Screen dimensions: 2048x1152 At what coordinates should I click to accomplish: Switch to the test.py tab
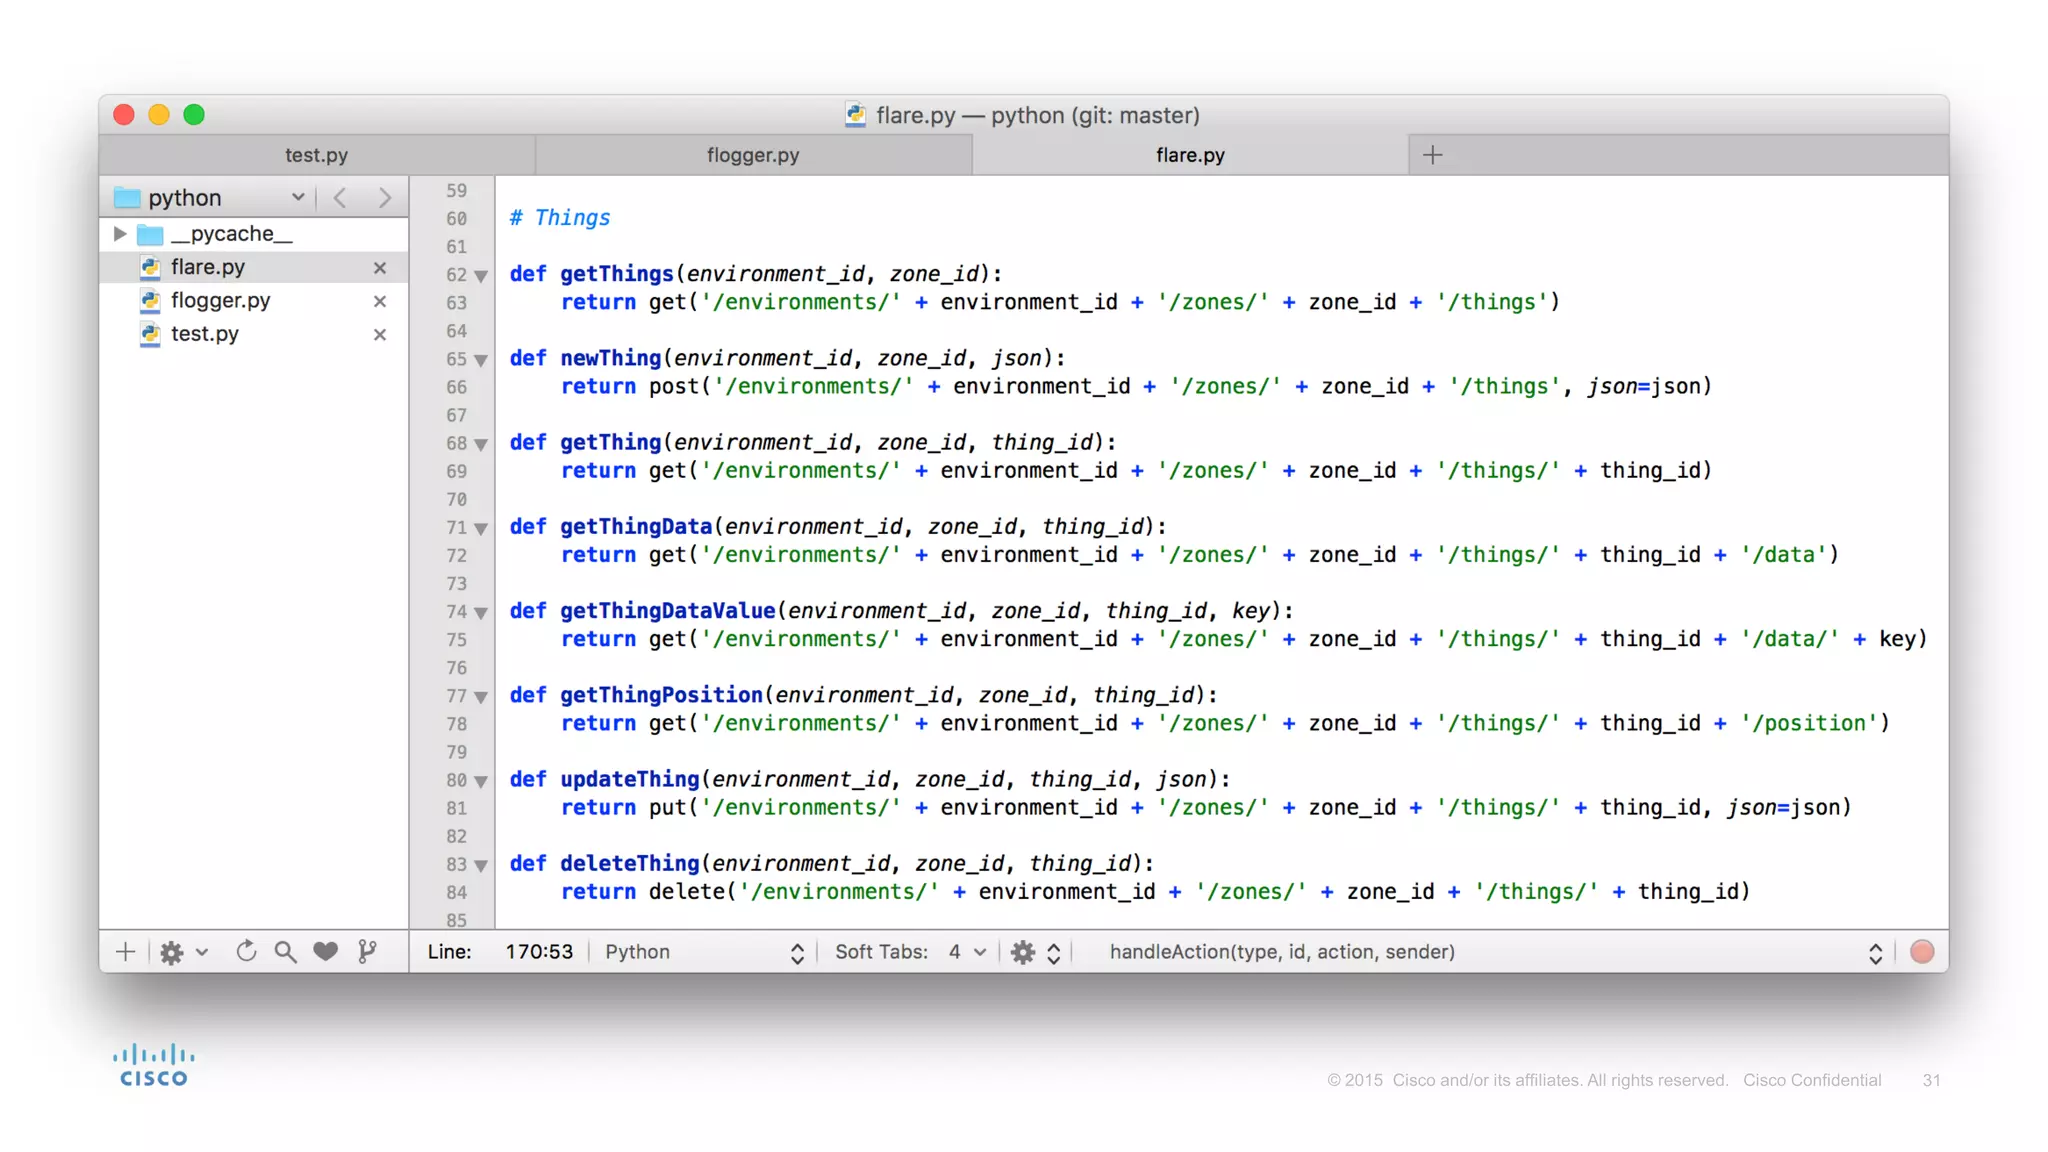pos(316,155)
